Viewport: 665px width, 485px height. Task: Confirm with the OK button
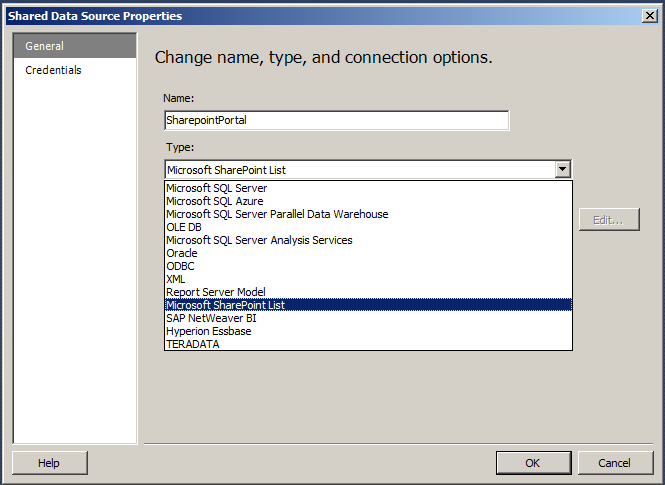point(534,463)
